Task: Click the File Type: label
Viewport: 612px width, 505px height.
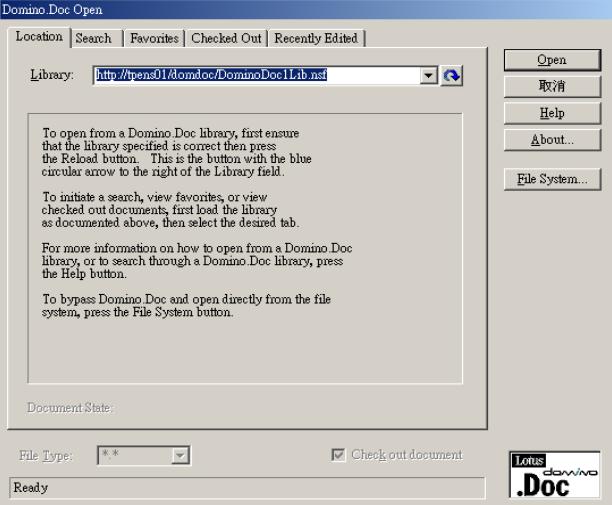Action: pos(46,455)
